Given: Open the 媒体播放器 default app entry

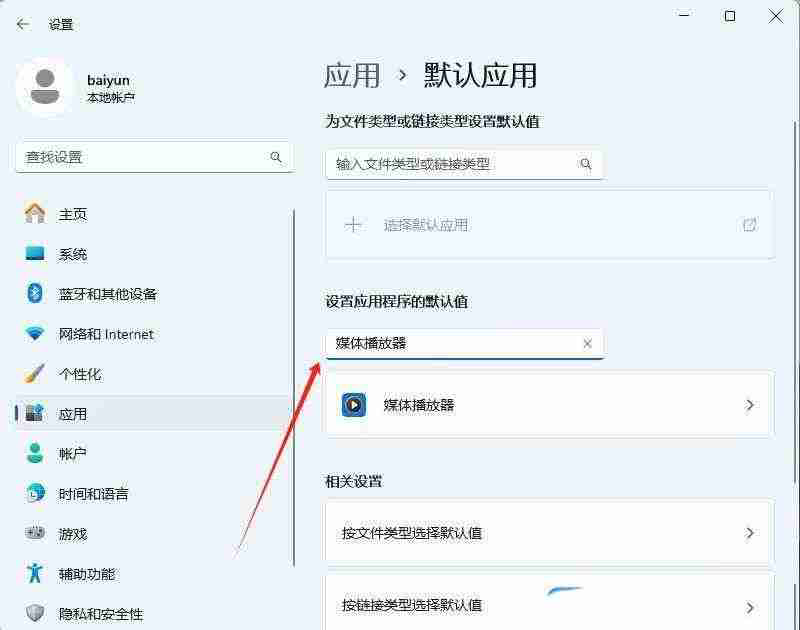Looking at the screenshot, I should (x=549, y=405).
